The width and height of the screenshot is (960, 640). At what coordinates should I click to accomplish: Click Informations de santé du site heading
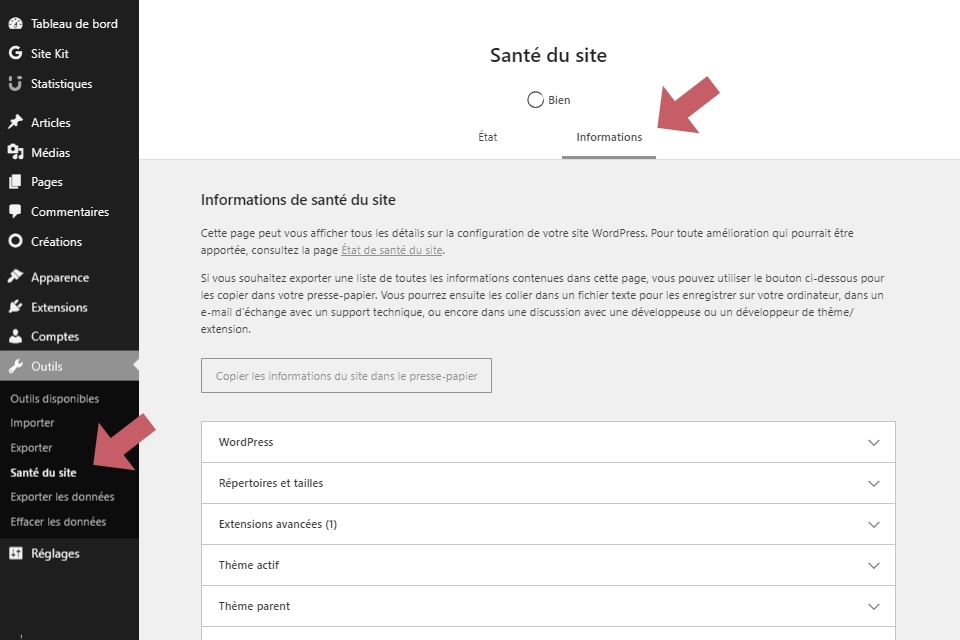coord(298,200)
